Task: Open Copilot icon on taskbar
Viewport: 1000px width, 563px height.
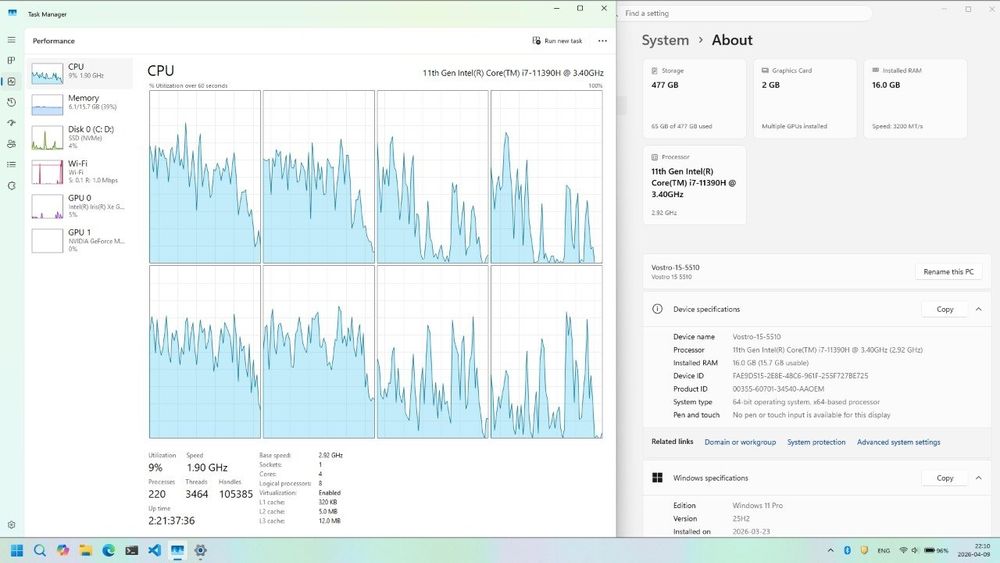Action: click(x=62, y=550)
